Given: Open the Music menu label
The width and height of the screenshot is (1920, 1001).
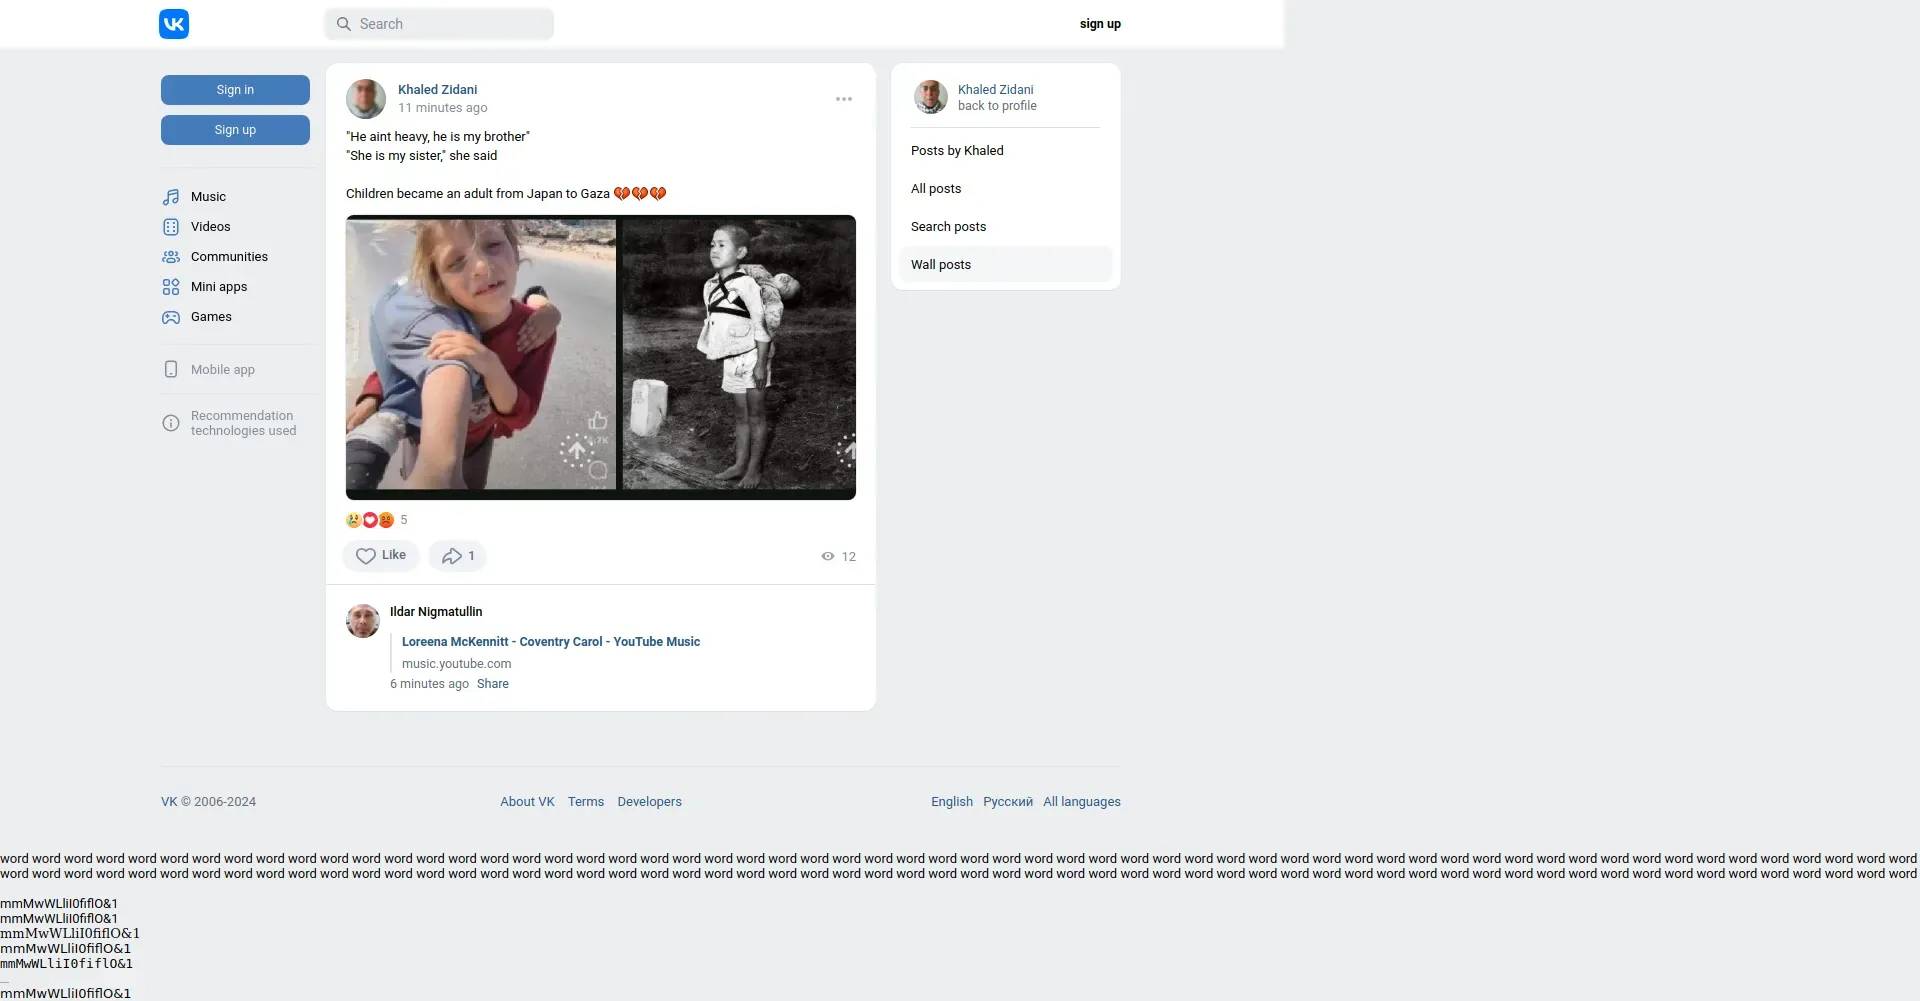Looking at the screenshot, I should (x=208, y=197).
